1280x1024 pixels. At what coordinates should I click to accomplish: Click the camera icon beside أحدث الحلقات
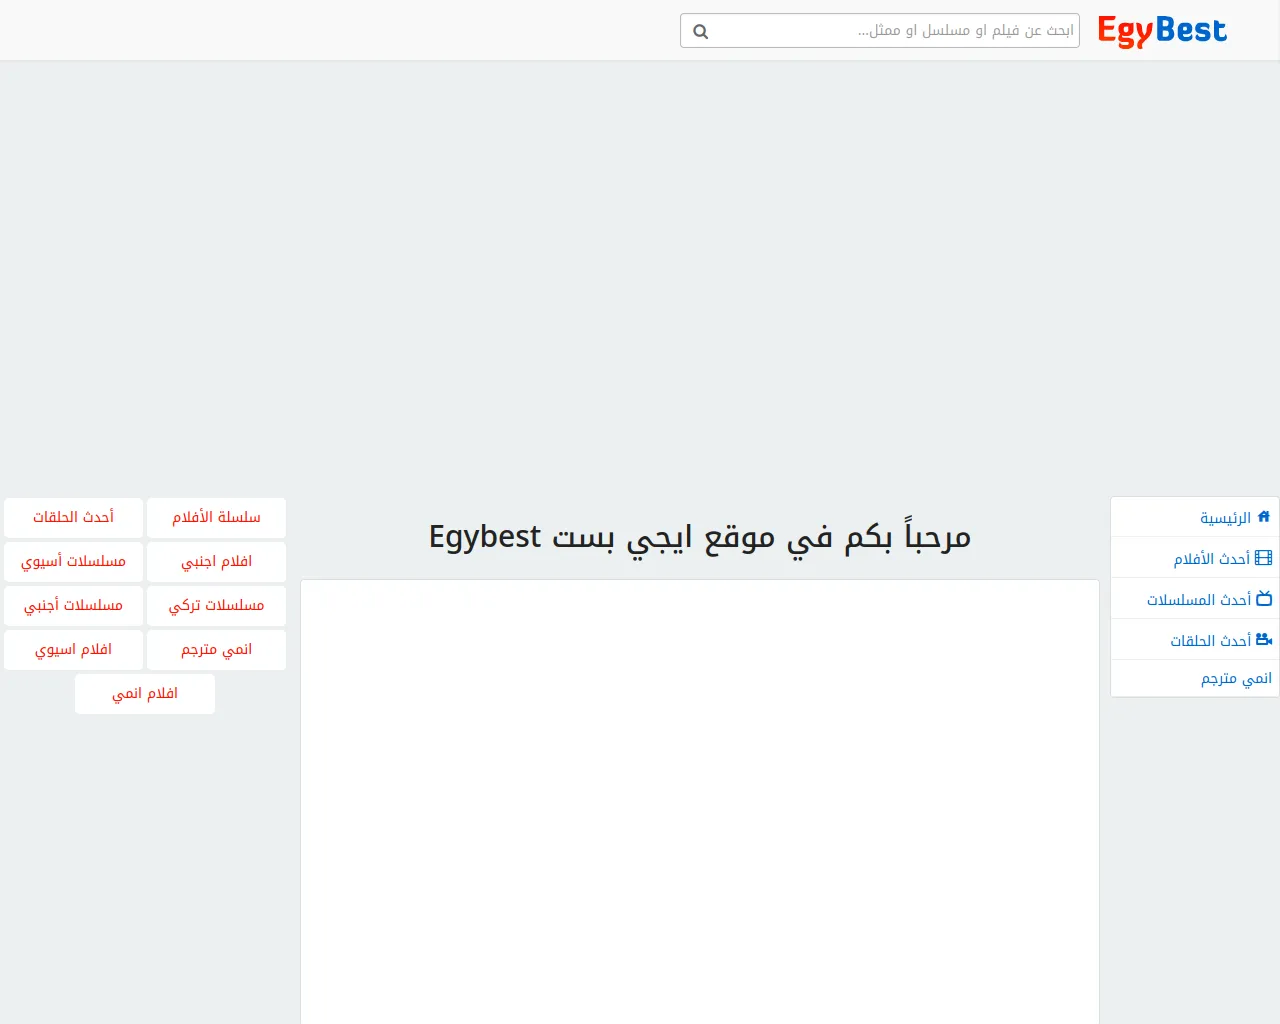pos(1264,640)
